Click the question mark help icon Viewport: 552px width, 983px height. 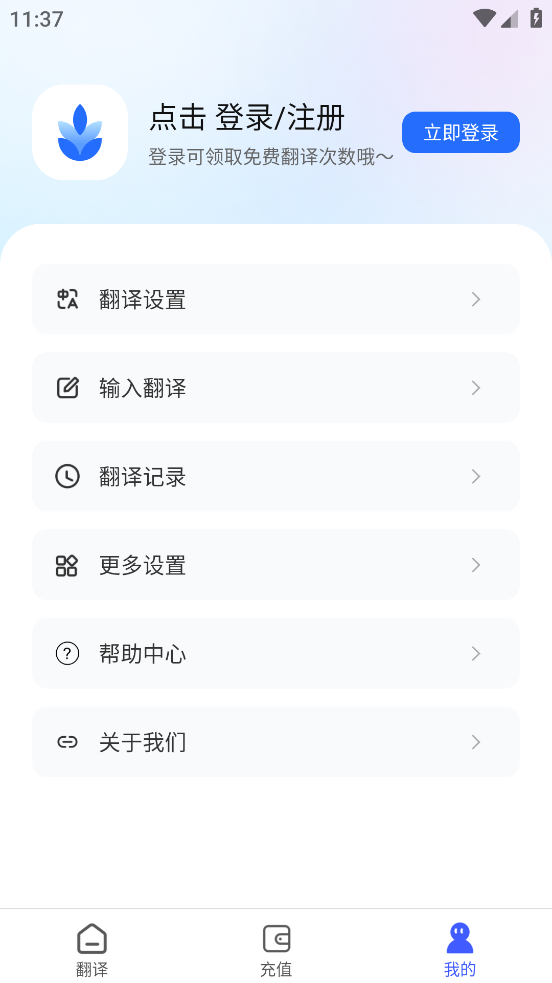tap(67, 654)
